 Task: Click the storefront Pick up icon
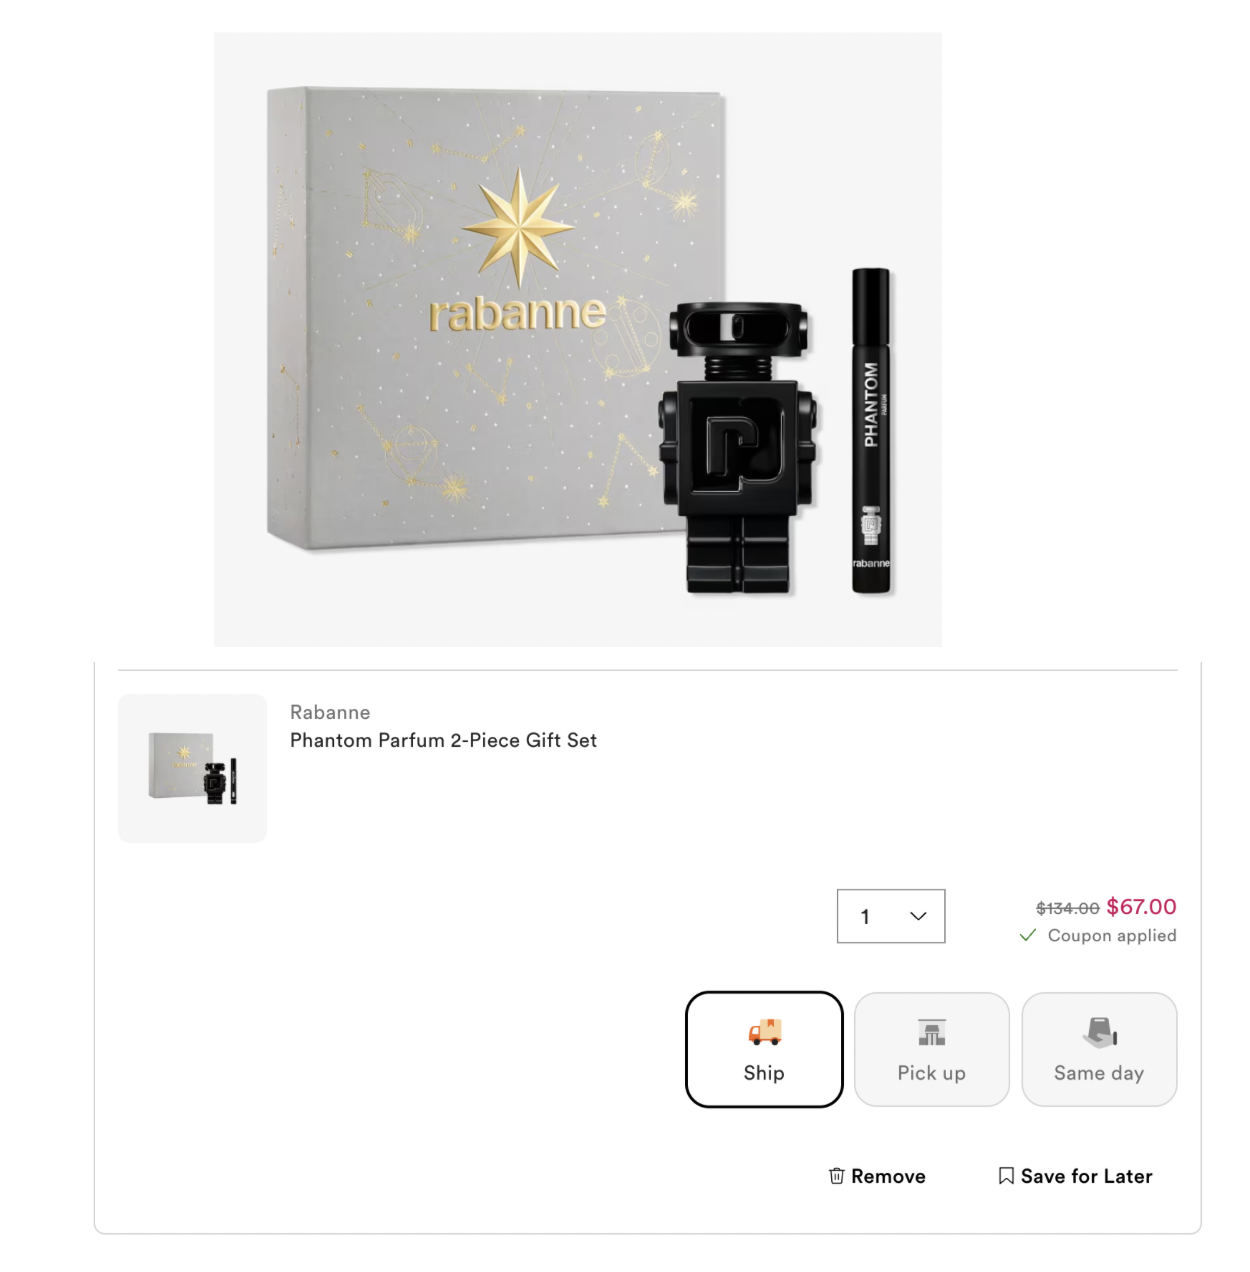(x=932, y=1032)
